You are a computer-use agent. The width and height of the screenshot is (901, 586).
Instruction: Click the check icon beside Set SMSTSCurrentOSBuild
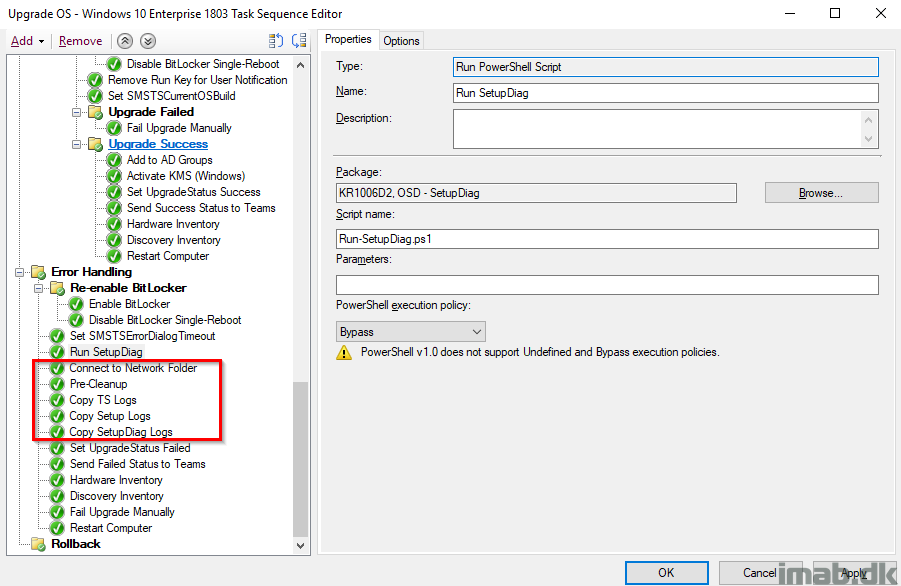[95, 96]
